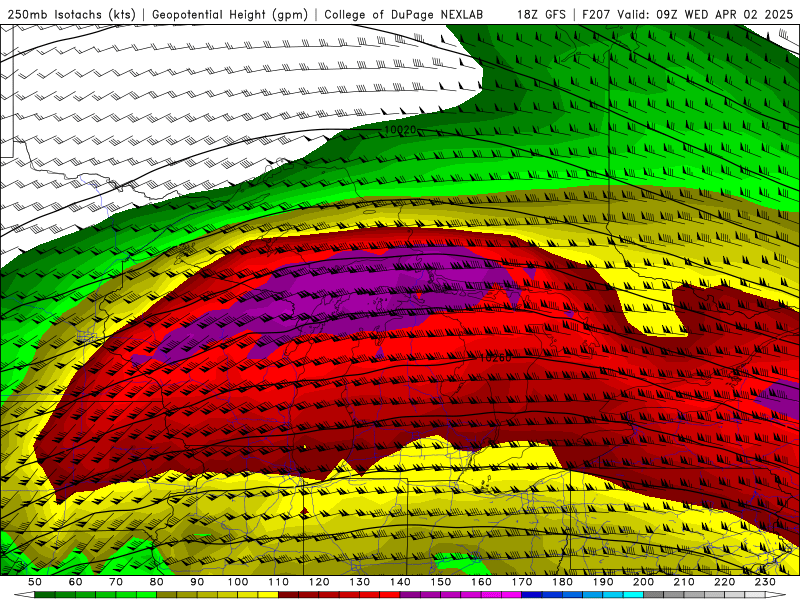Click the '170' value on the color scale
Viewport: 800px width, 600px height.
(522, 582)
